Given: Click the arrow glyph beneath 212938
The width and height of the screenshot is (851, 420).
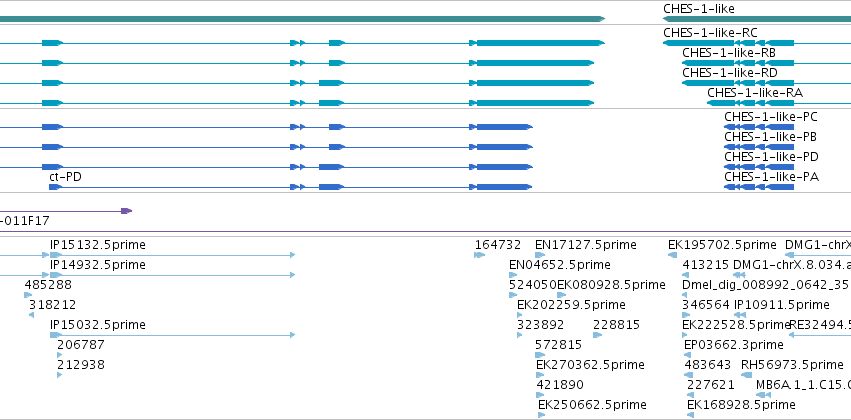Looking at the screenshot, I should 60,375.
